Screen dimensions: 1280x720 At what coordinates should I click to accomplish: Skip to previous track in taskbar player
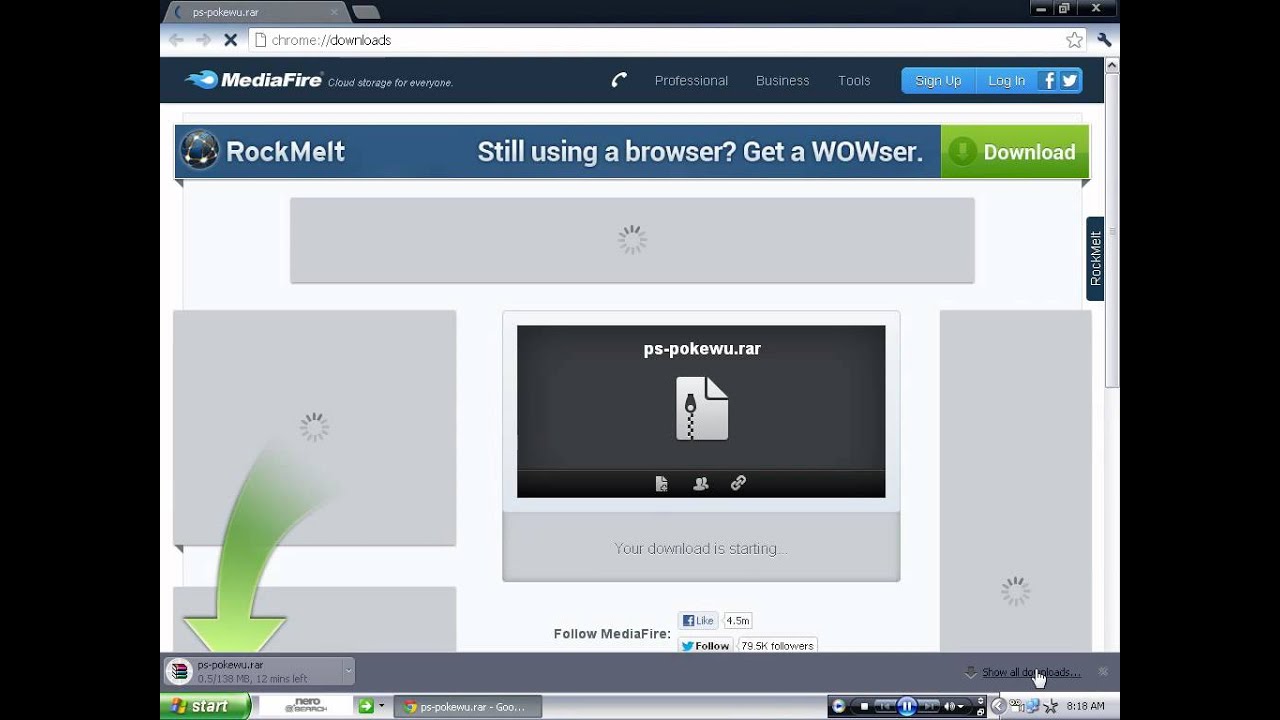[885, 707]
